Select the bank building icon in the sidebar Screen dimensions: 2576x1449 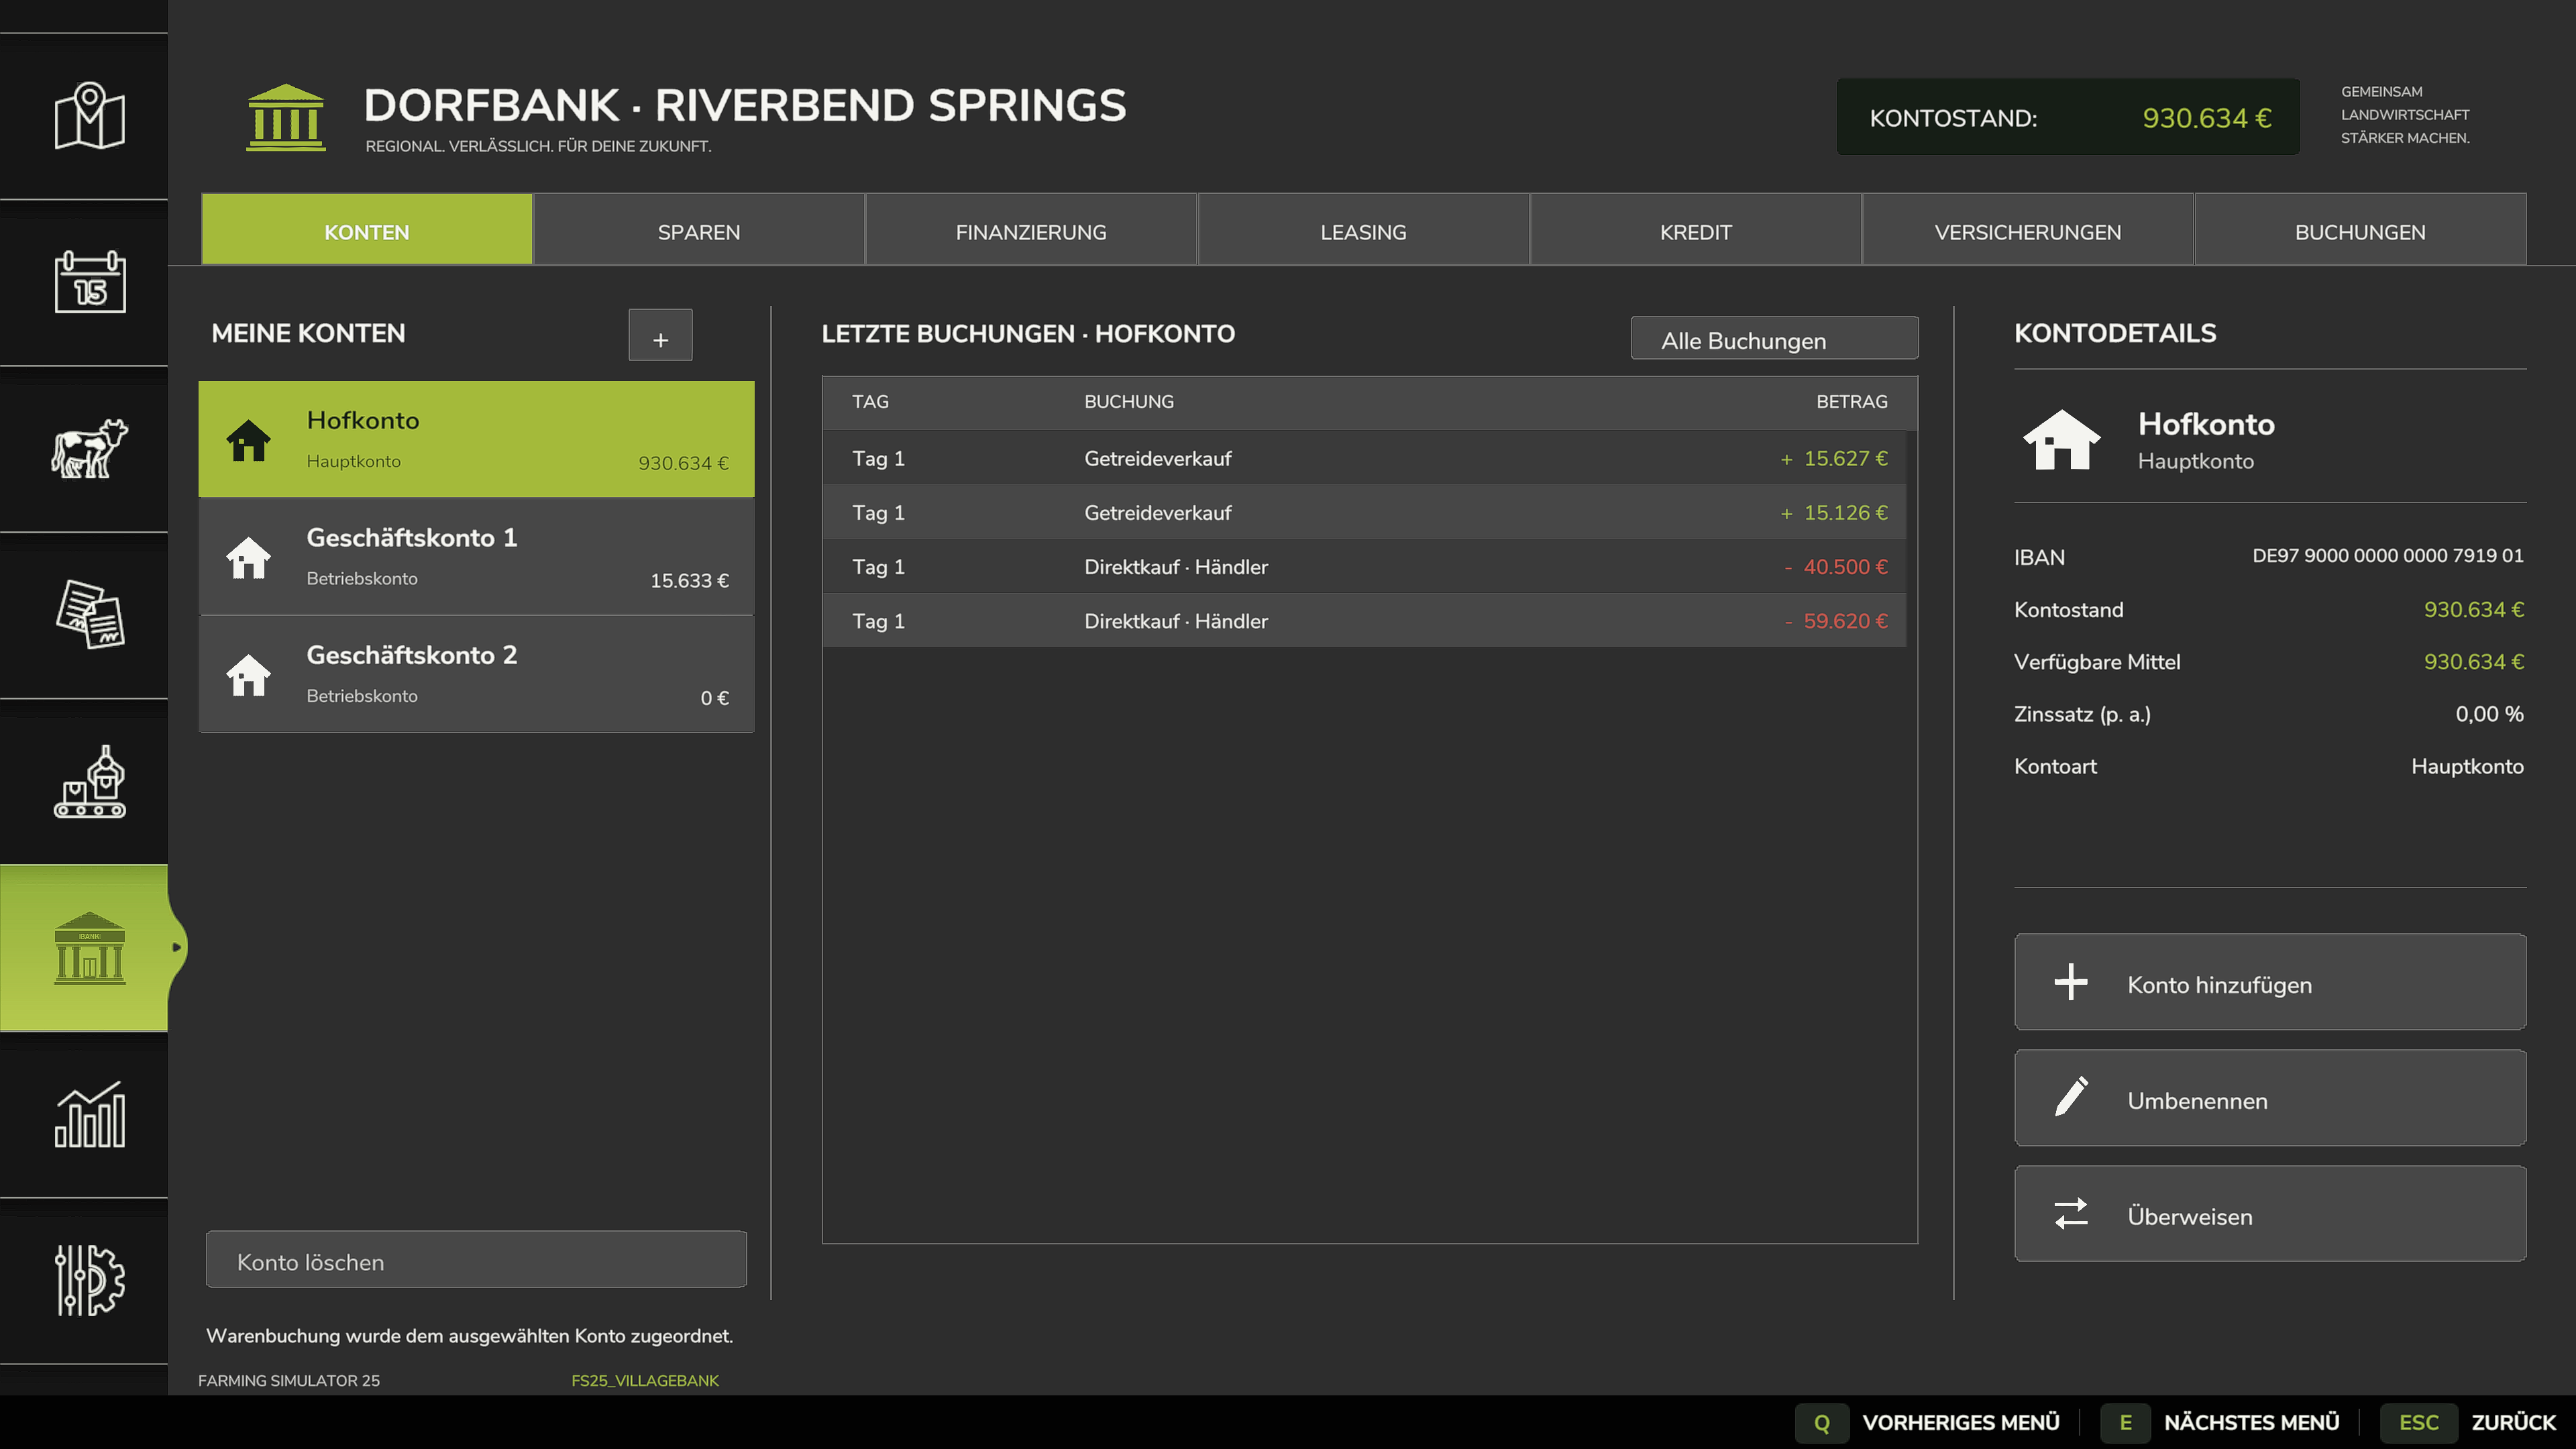89,947
